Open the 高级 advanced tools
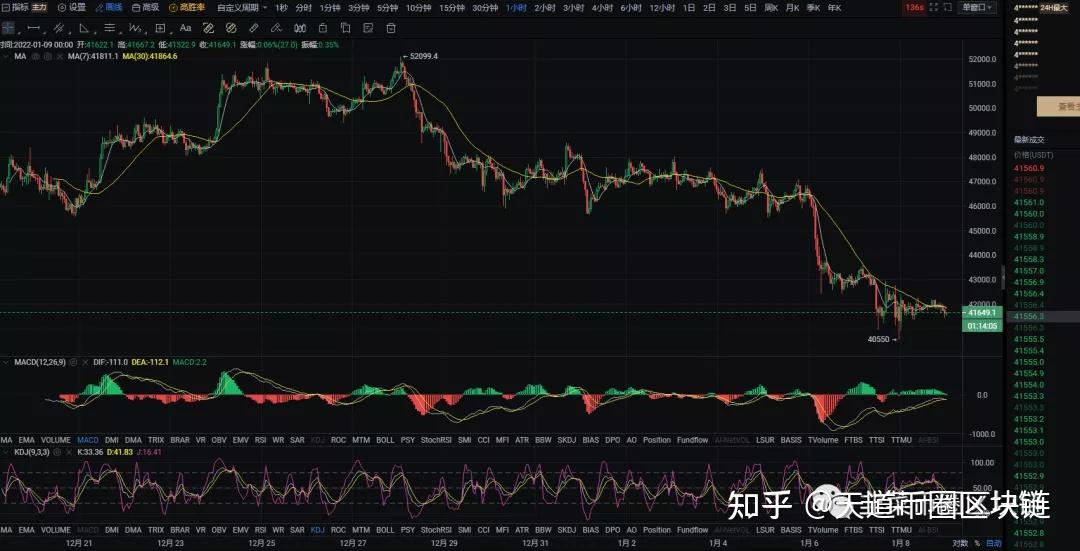Screen dimensions: 1080x551 pyautogui.click(x=145, y=8)
